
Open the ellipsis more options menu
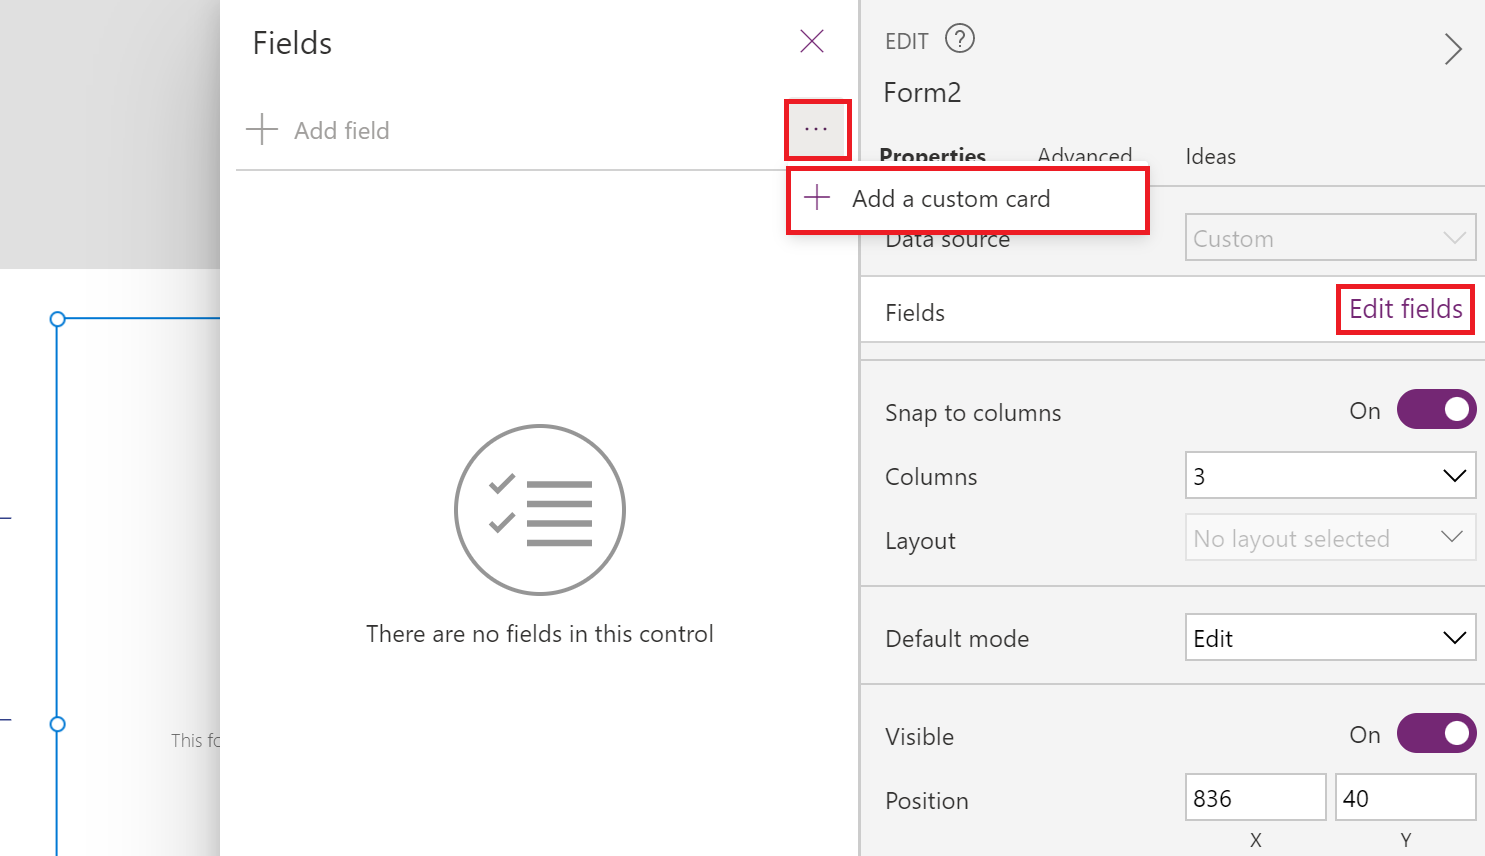(x=817, y=129)
